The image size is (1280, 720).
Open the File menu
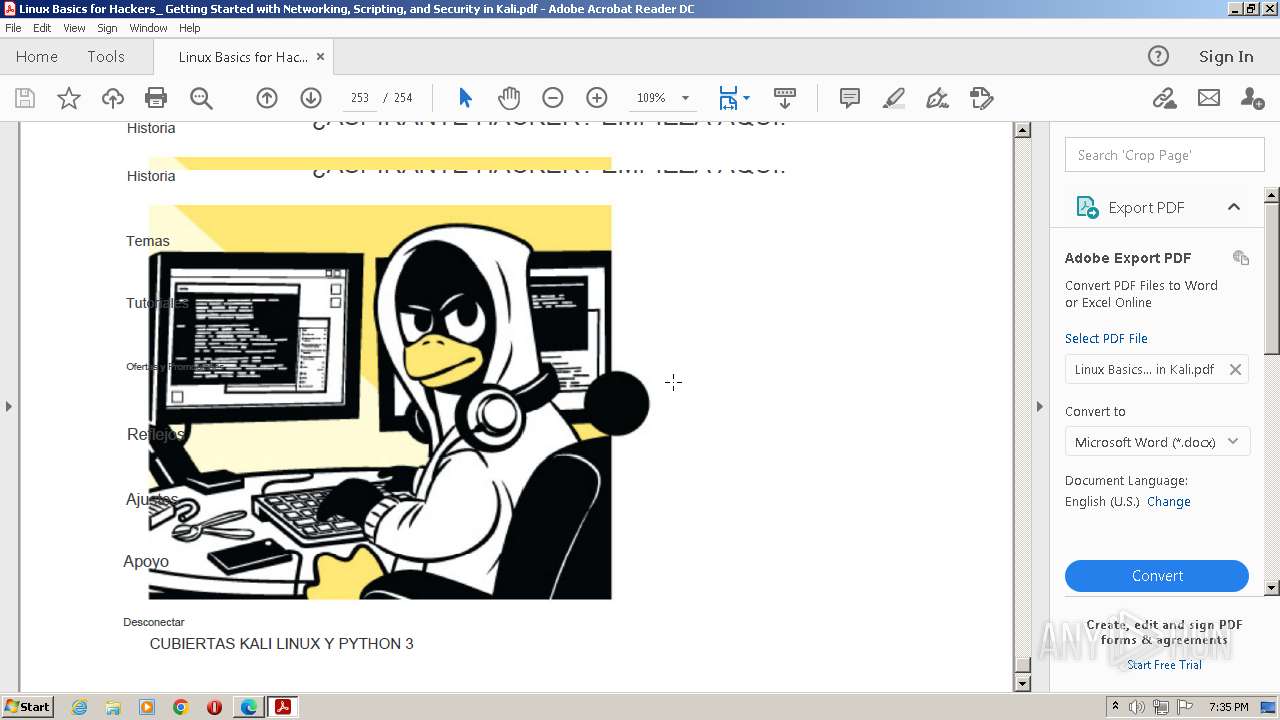click(13, 28)
